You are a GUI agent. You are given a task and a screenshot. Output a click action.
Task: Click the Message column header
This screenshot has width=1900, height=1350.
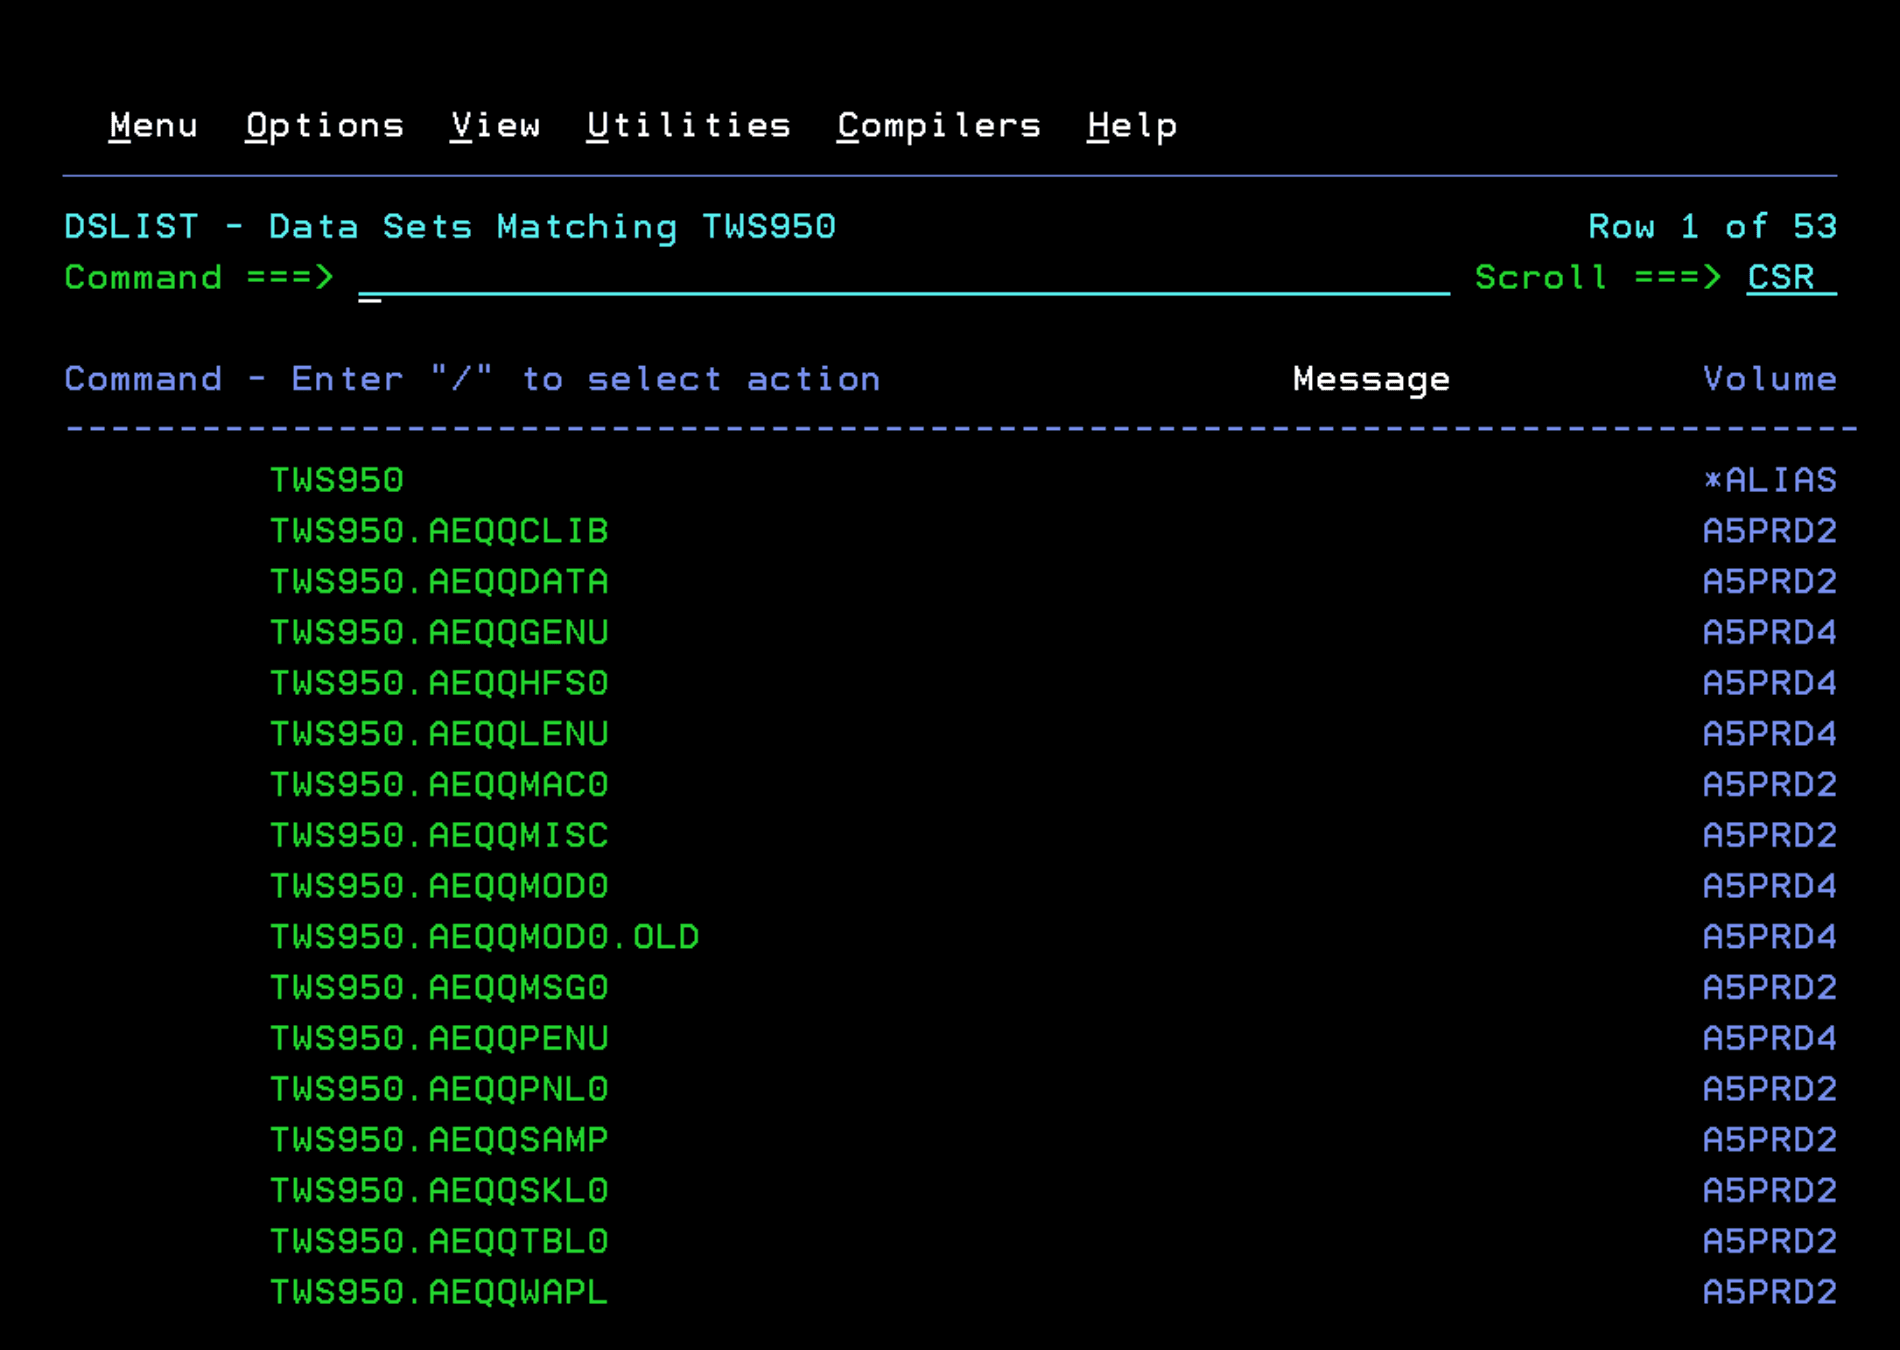click(x=1371, y=380)
